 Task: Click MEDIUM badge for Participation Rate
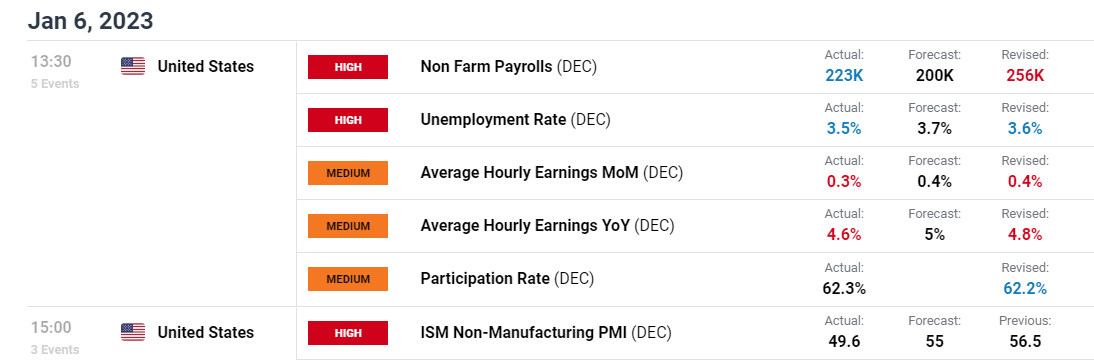(x=347, y=279)
